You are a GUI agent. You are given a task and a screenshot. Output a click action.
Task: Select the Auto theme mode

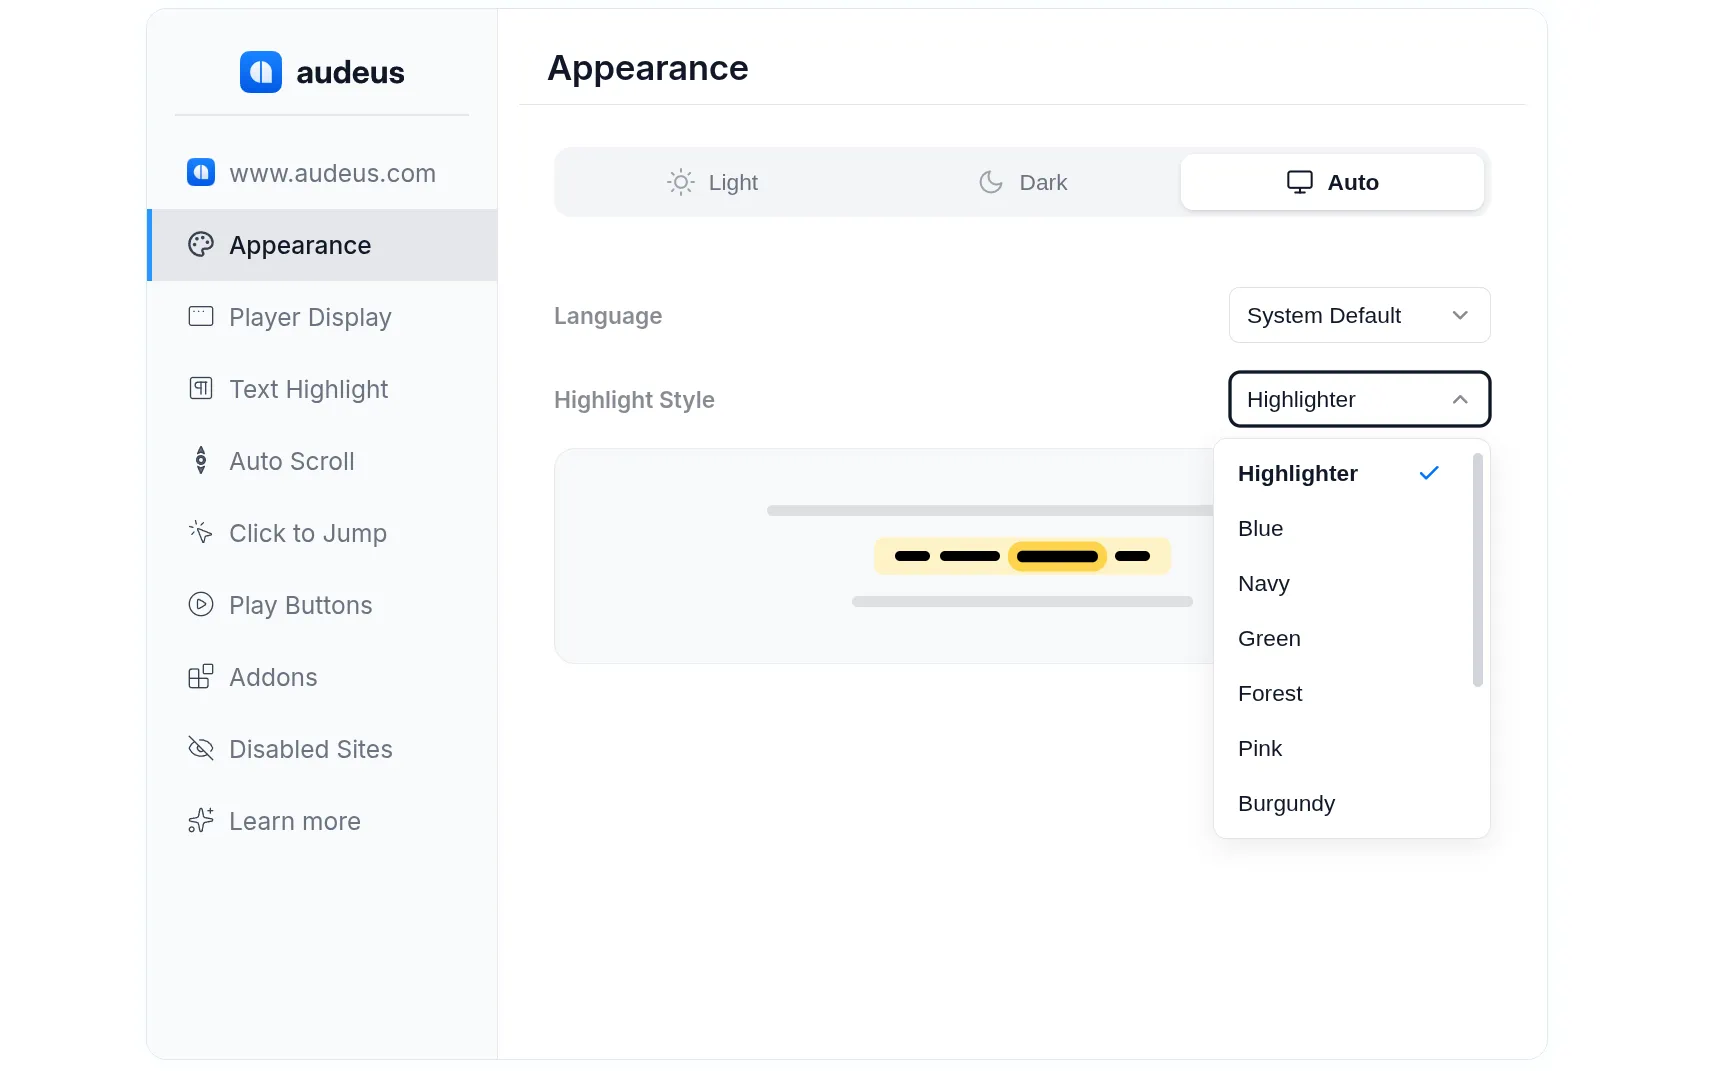(1332, 182)
